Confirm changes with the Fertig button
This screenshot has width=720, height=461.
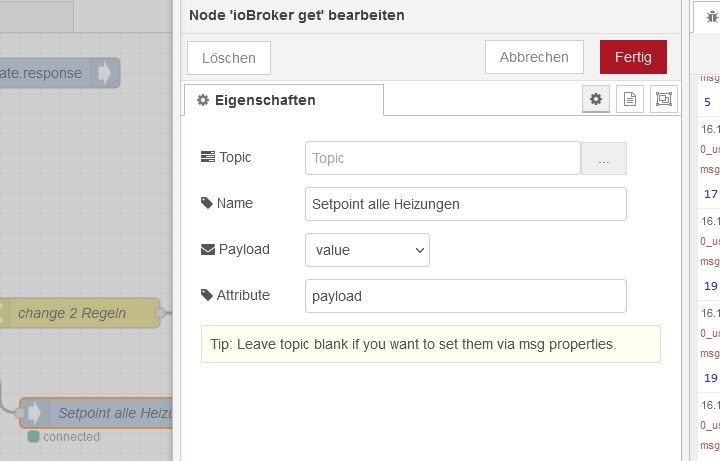pos(633,57)
